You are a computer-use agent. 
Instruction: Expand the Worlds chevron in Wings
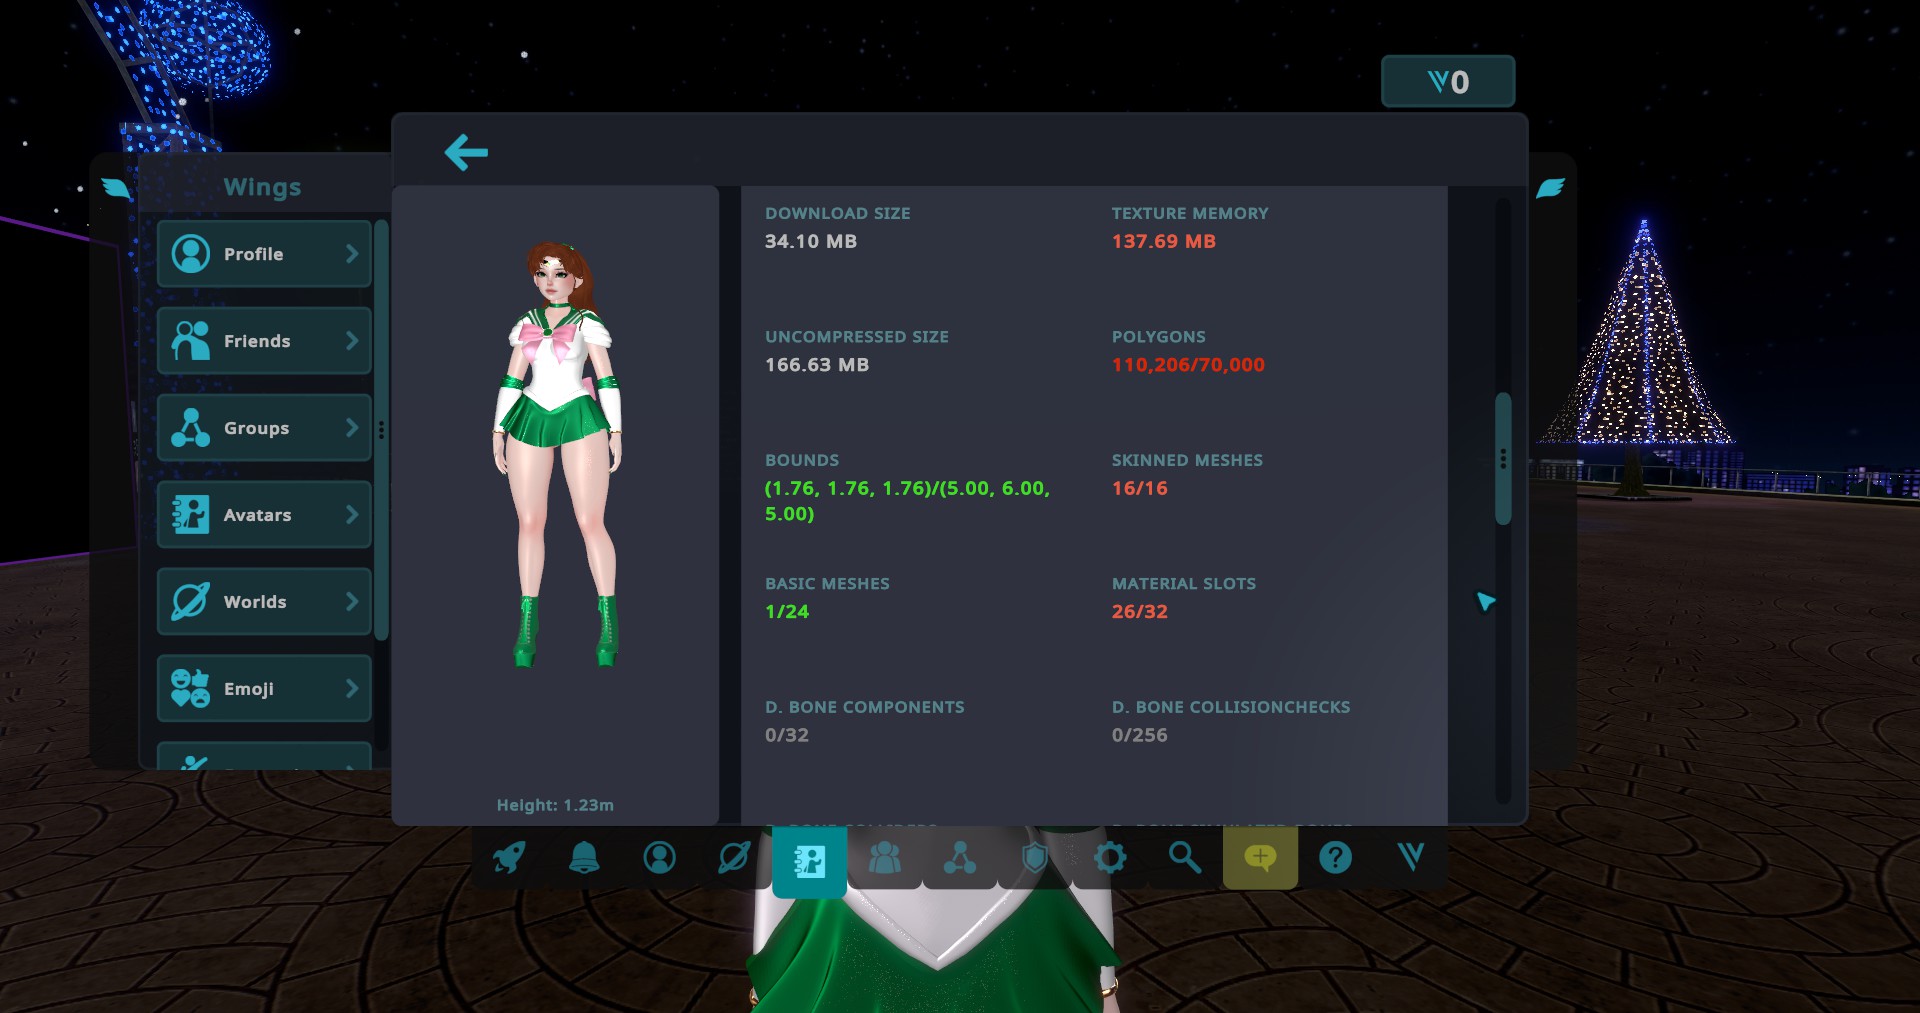[352, 602]
